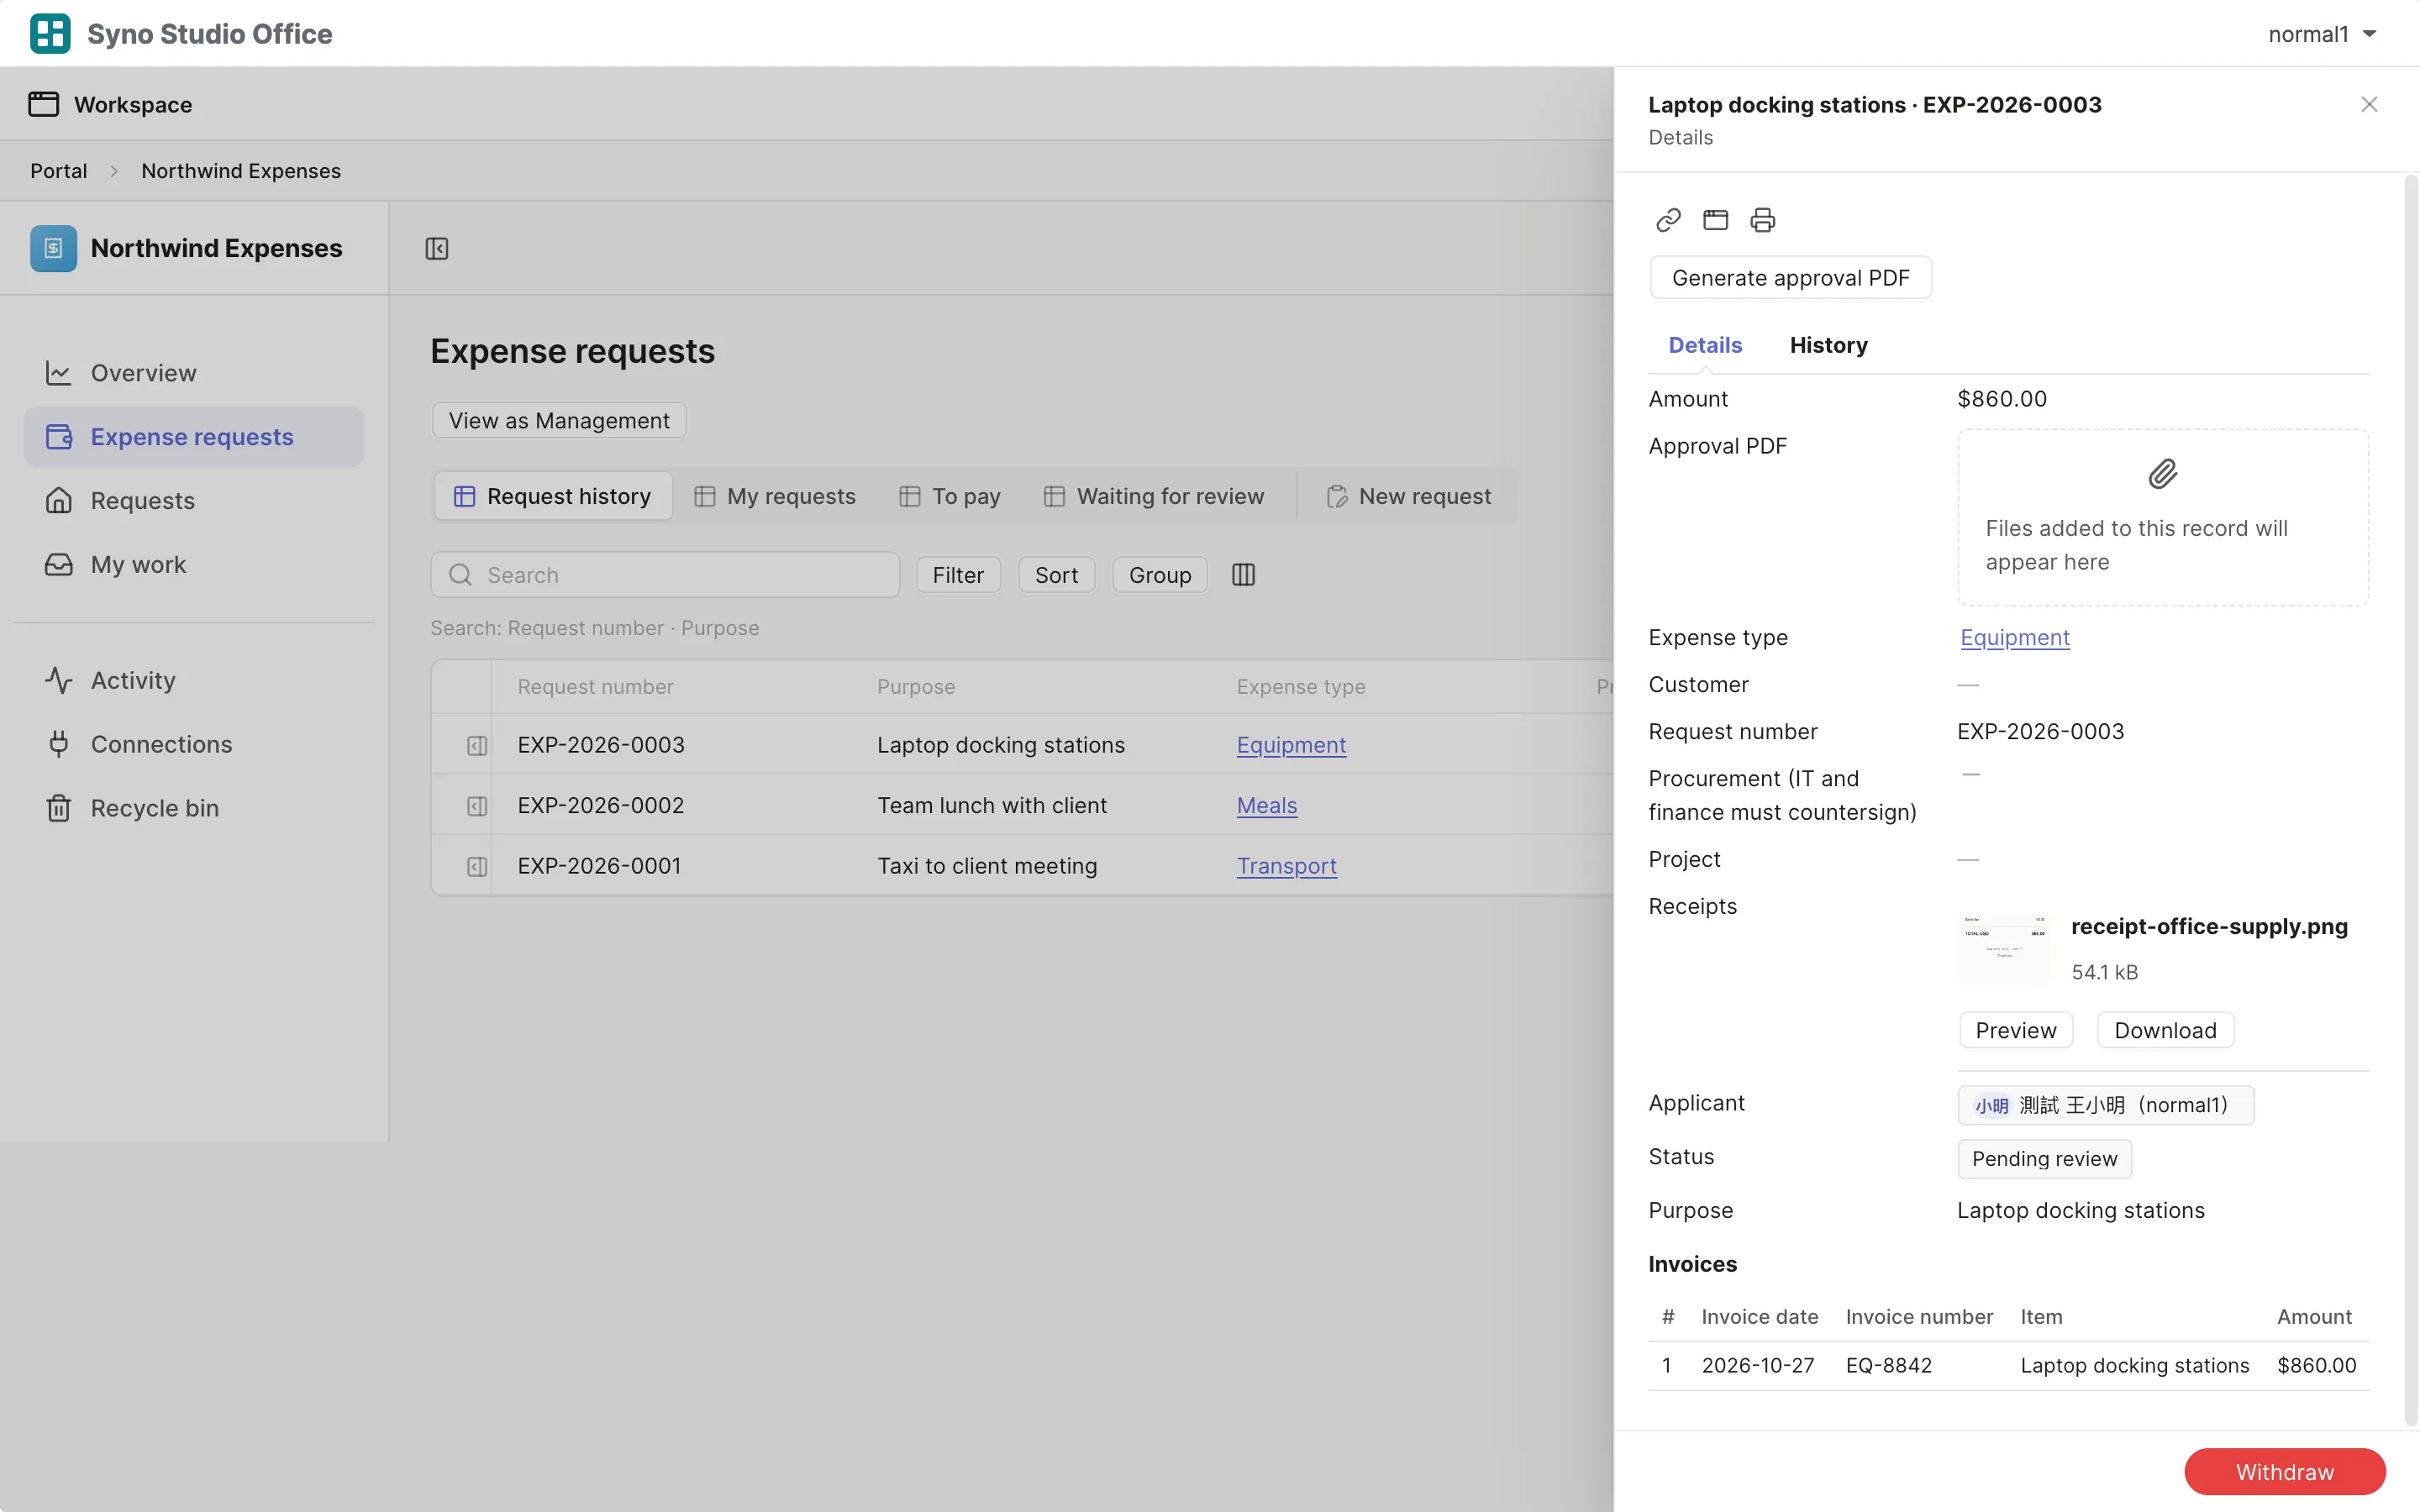Click View as Management button
This screenshot has width=2420, height=1512.
coord(559,420)
